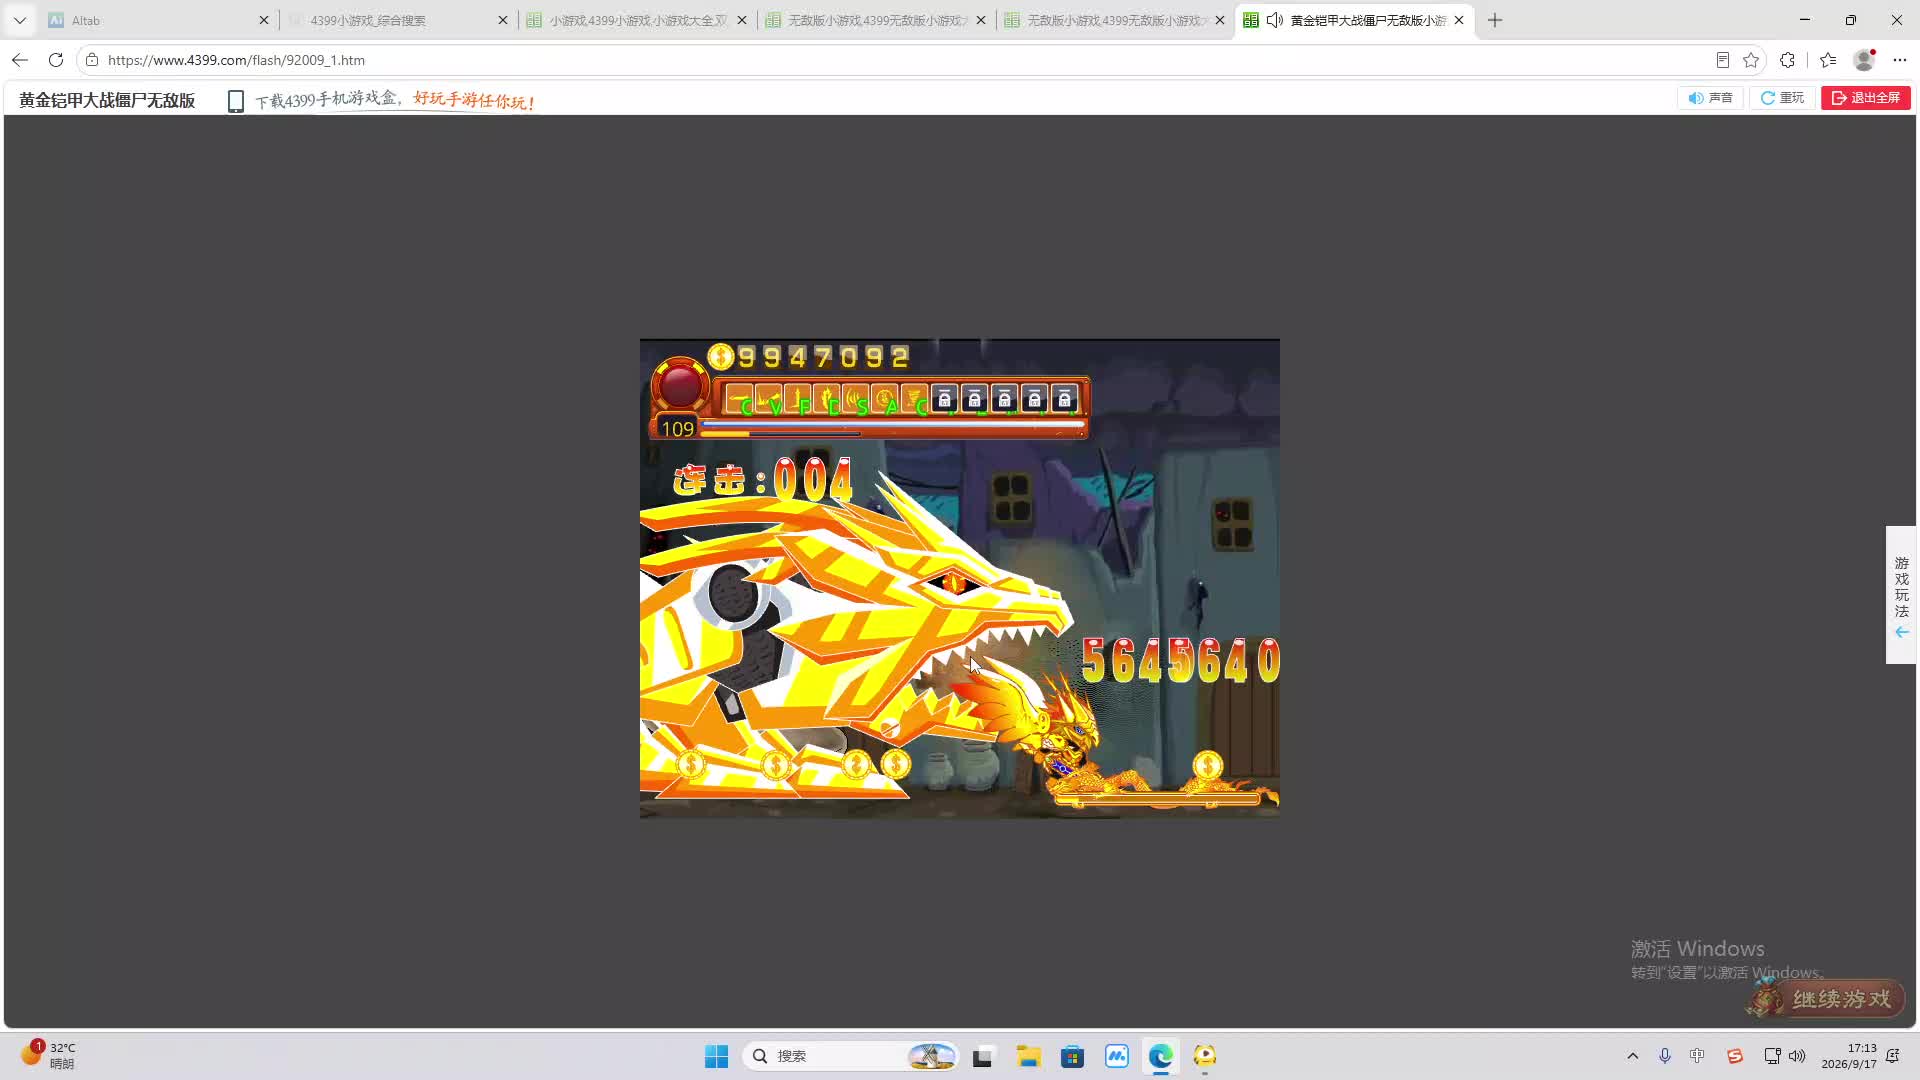This screenshot has height=1080, width=1920.
Task: Open the blue M app on taskbar
Action: [1116, 1056]
